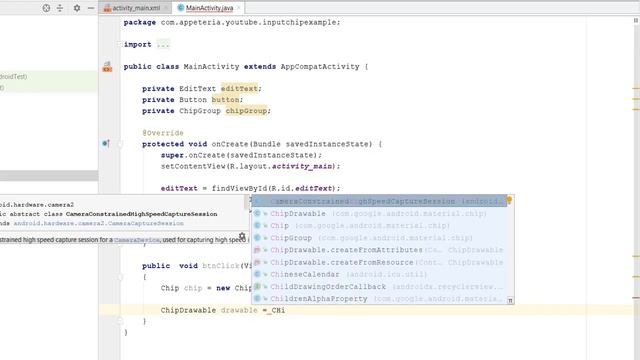Place cursor after 'CHi' on the ChipDrawable line
Image resolution: width=640 pixels, height=360 pixels.
285,310
